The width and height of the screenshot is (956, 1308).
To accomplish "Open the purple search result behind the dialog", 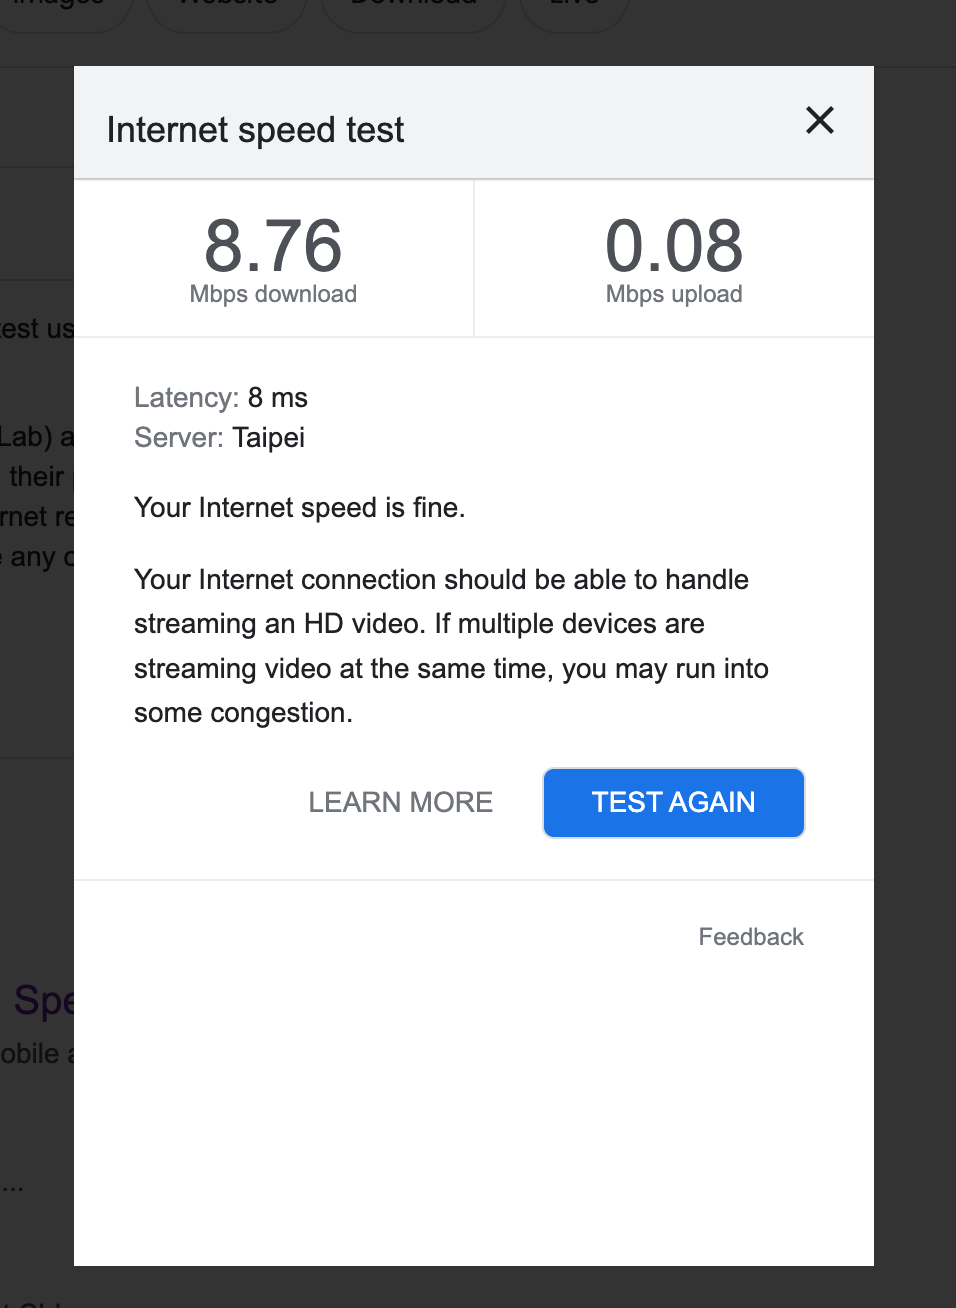I will coord(38,1000).
